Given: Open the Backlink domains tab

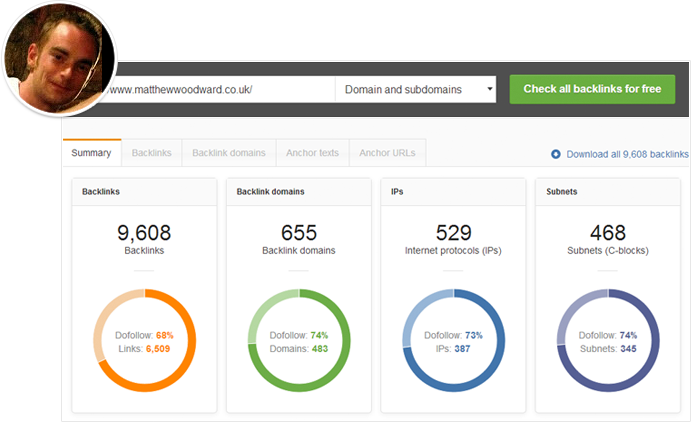Looking at the screenshot, I should tap(229, 153).
